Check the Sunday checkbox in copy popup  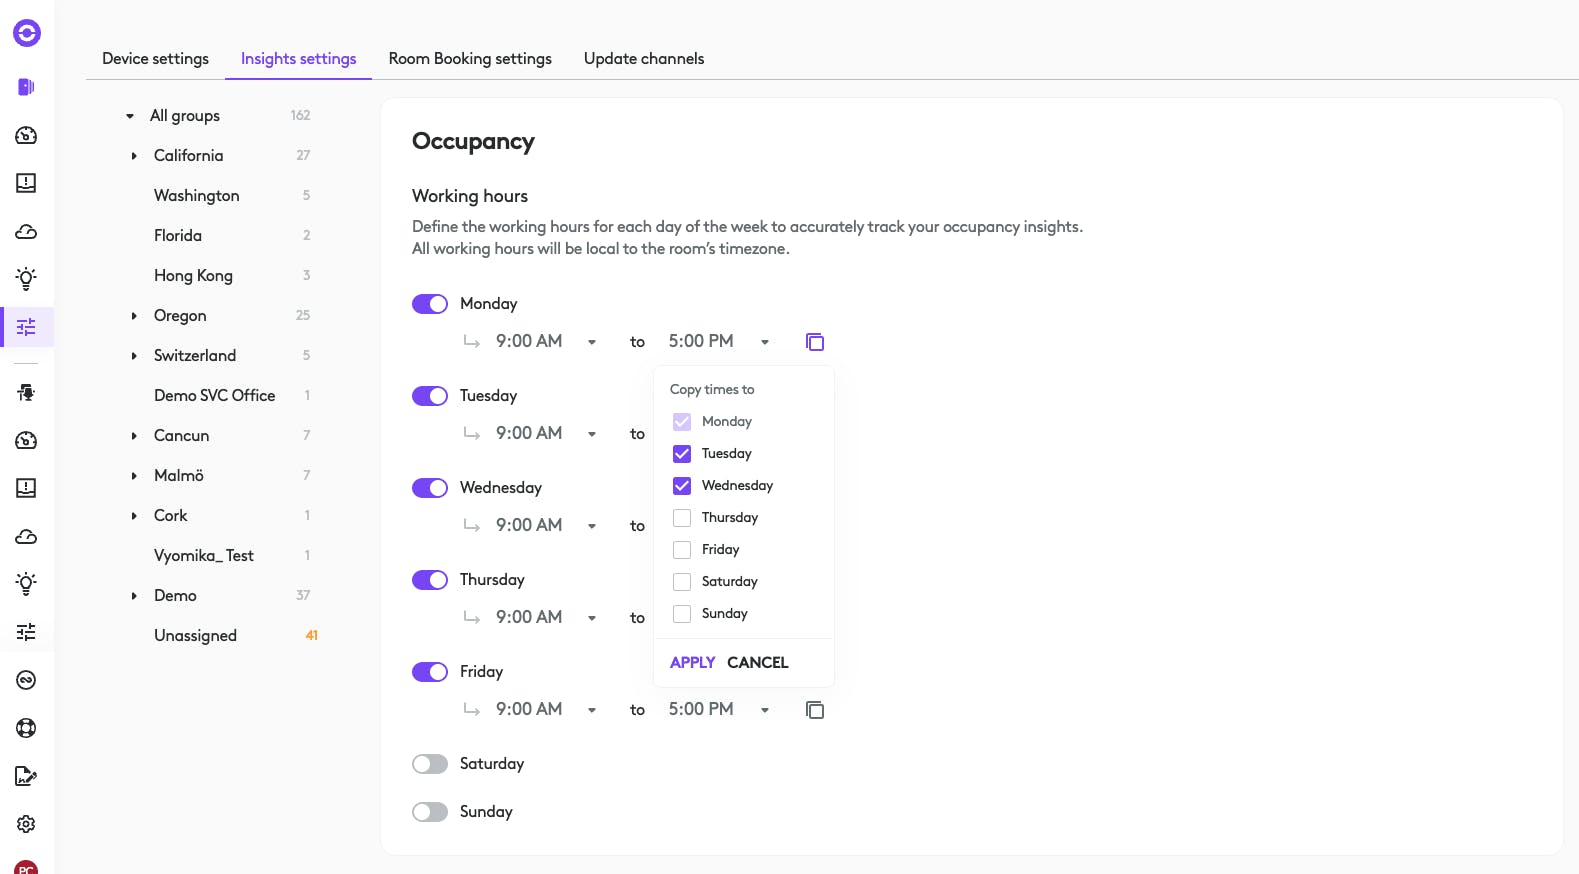tap(682, 614)
